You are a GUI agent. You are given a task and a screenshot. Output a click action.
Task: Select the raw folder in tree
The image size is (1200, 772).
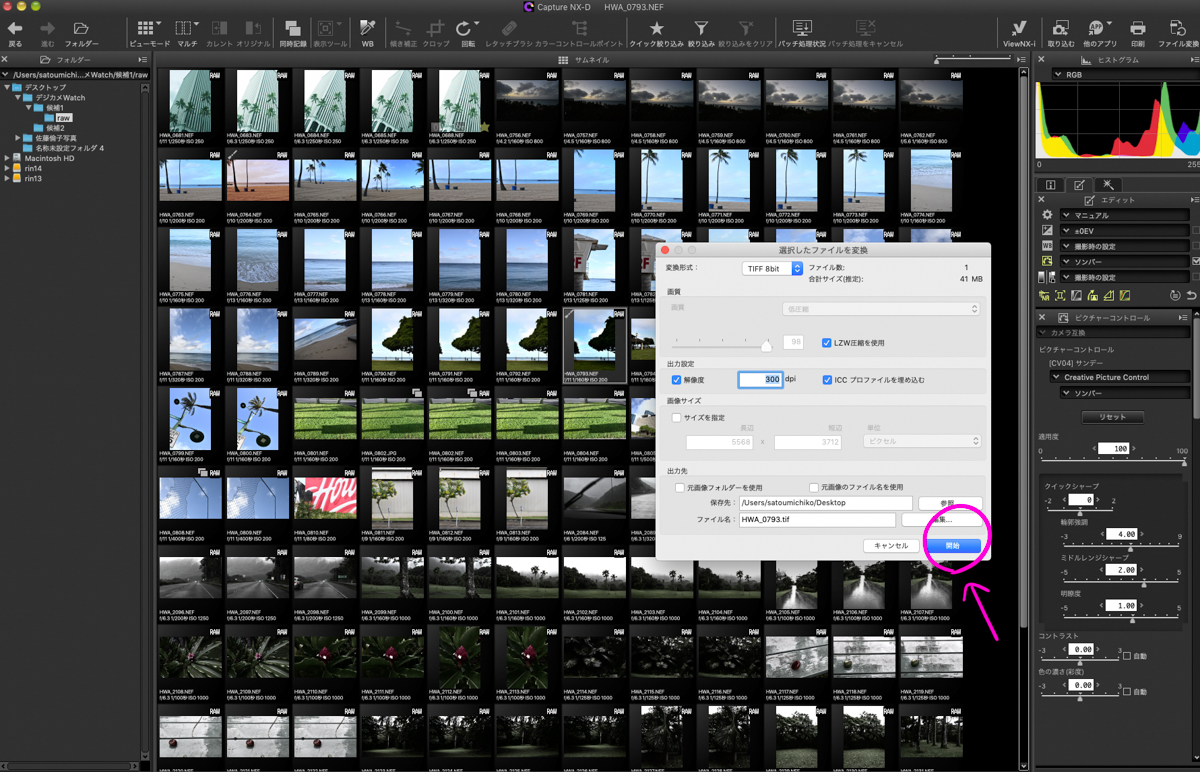click(x=63, y=118)
